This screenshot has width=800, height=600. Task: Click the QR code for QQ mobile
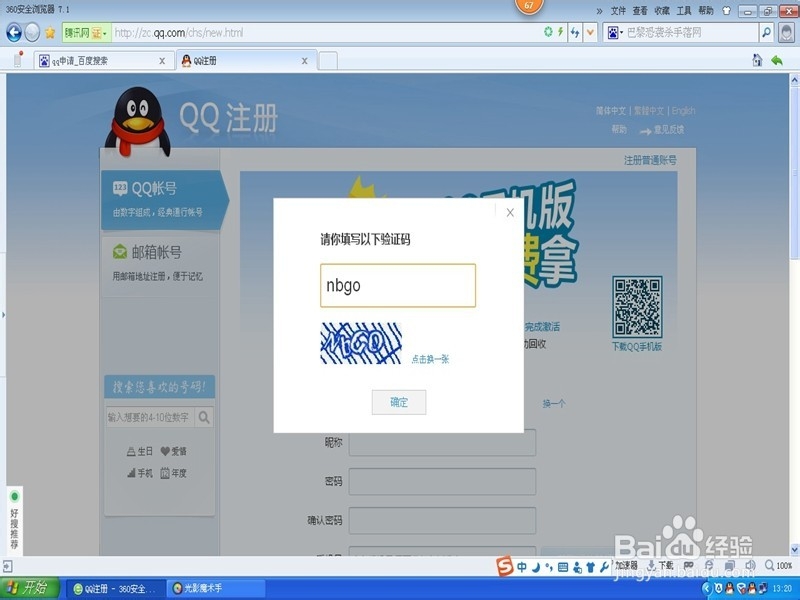(x=637, y=307)
